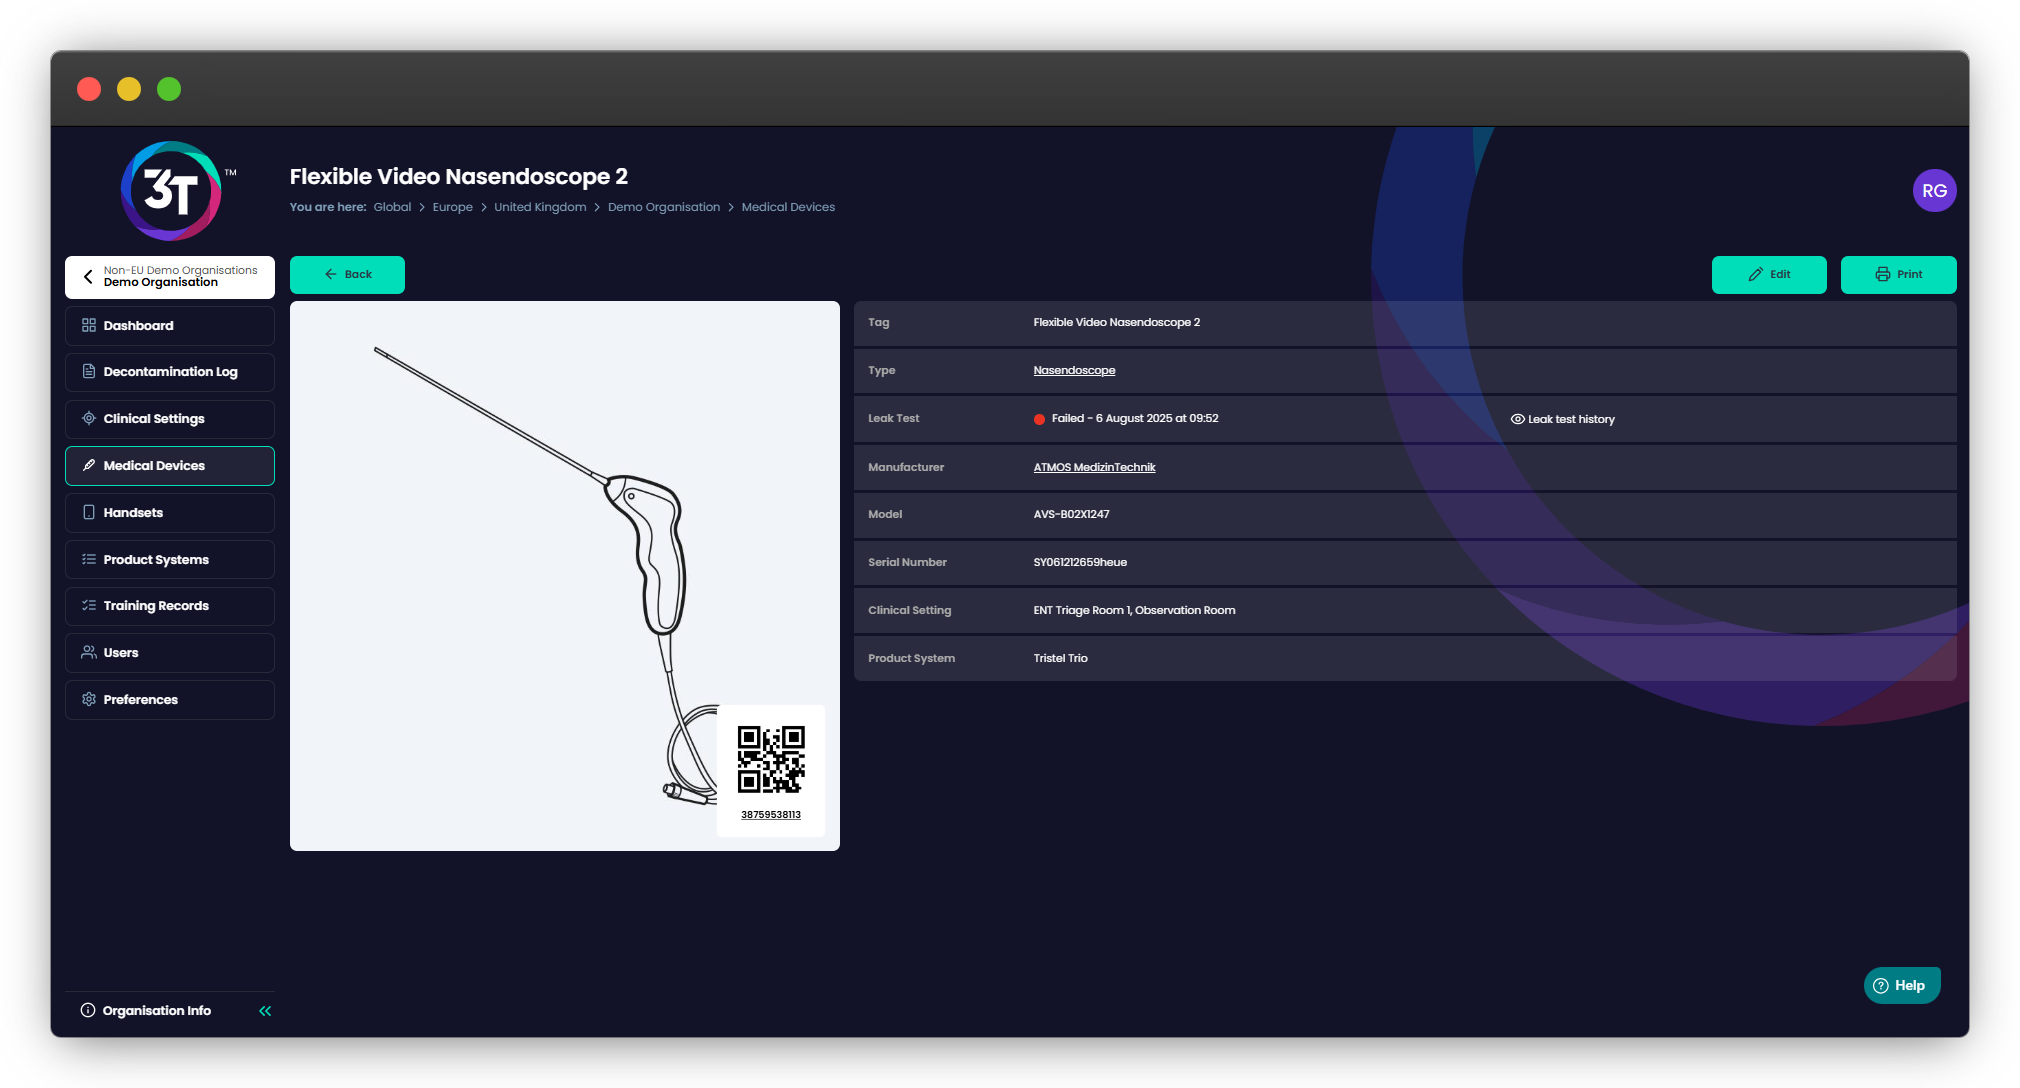Go back to Non-EU Demo Organisations
2020x1088 pixels.
coord(170,277)
